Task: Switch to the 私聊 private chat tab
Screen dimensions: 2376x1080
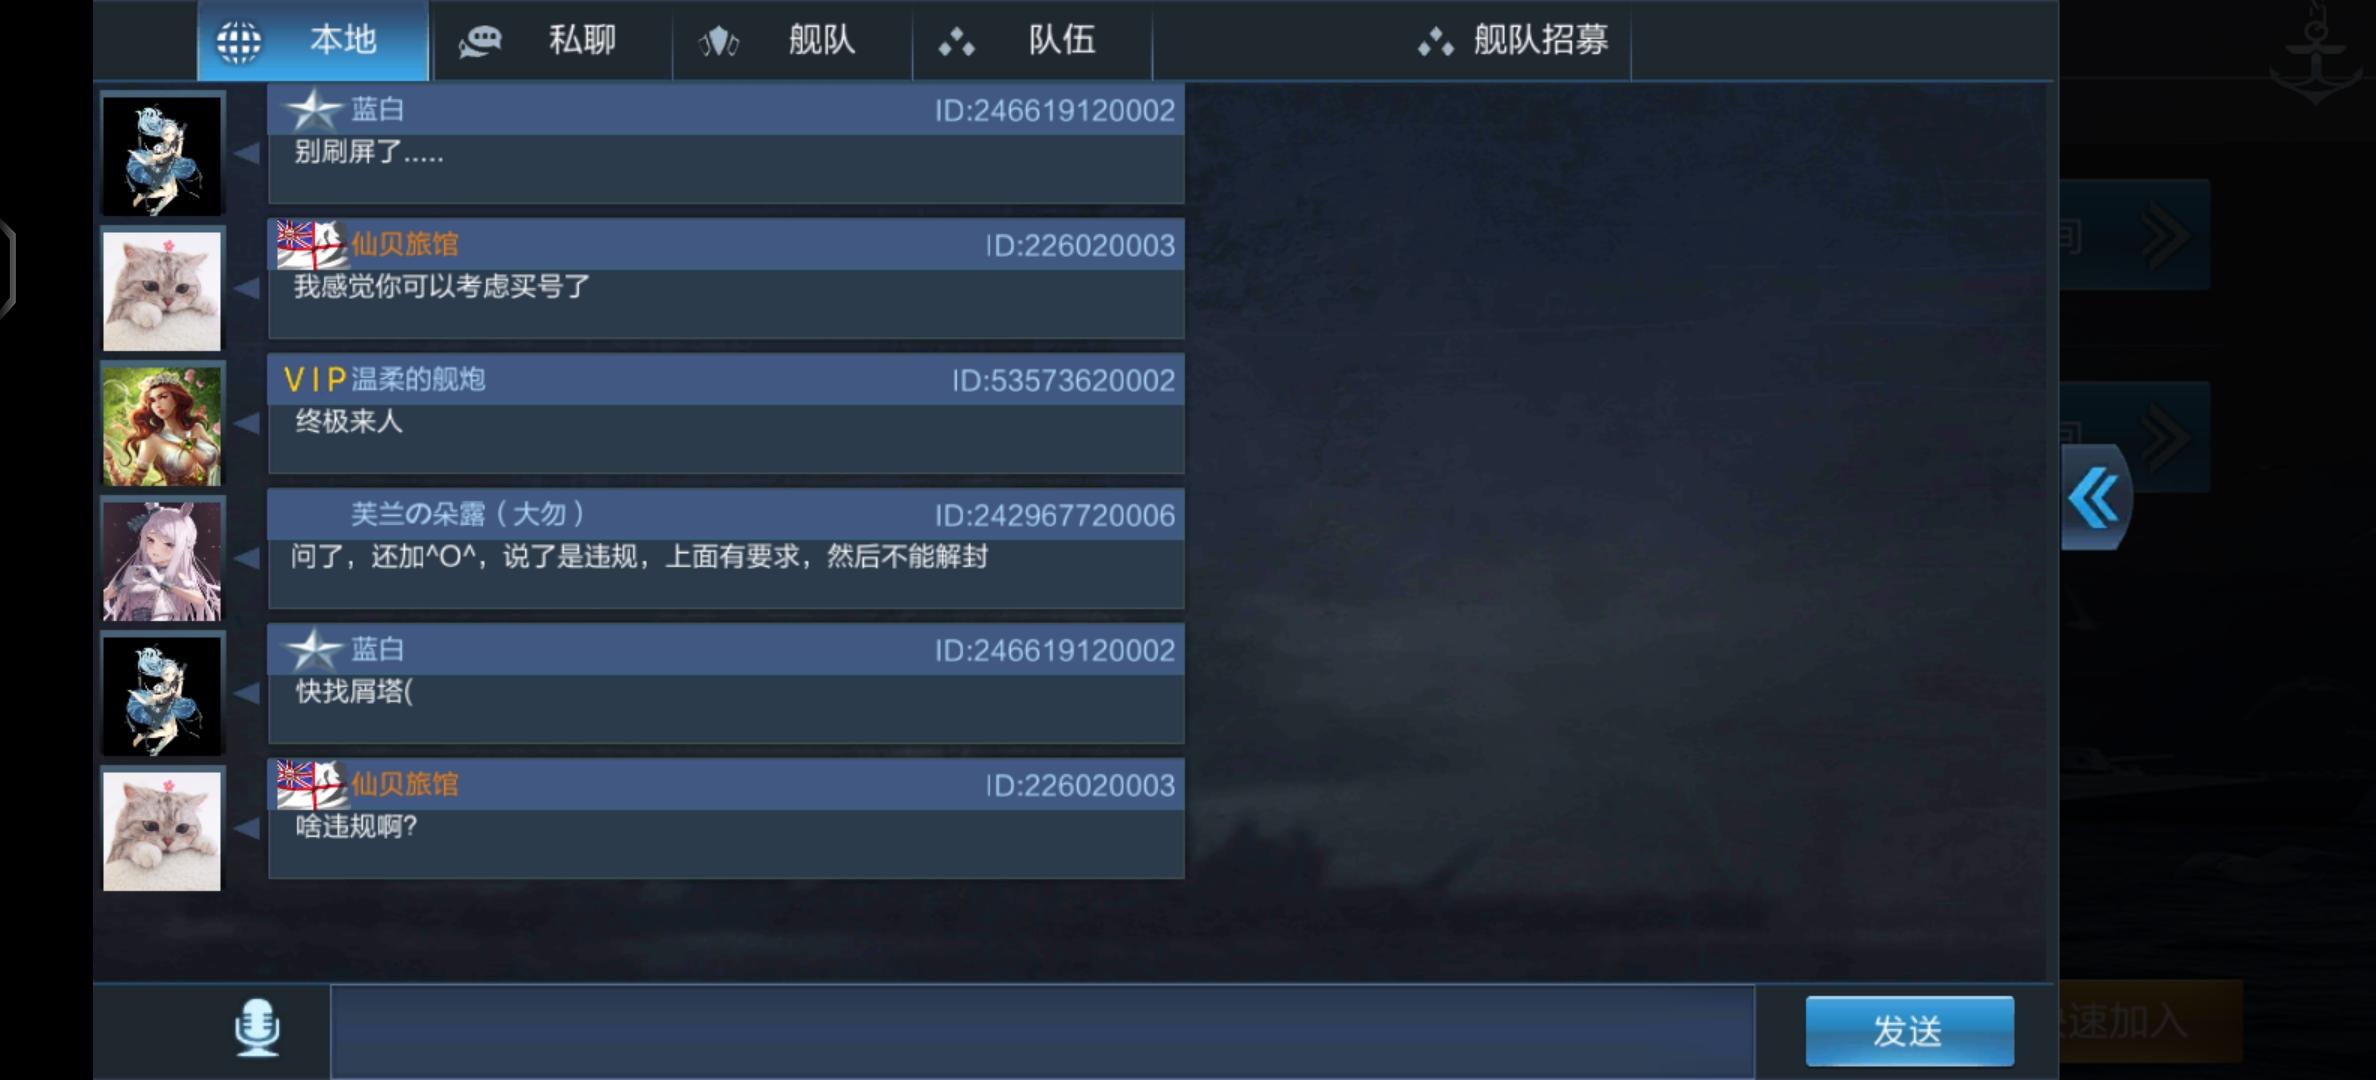Action: (x=551, y=40)
